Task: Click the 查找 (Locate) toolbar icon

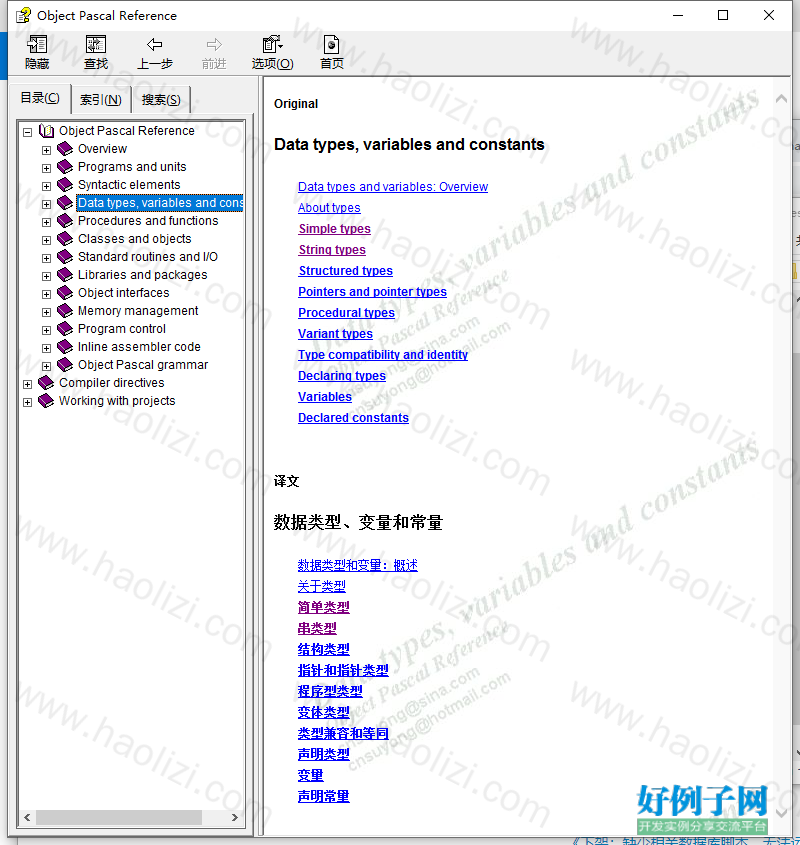Action: 96,44
